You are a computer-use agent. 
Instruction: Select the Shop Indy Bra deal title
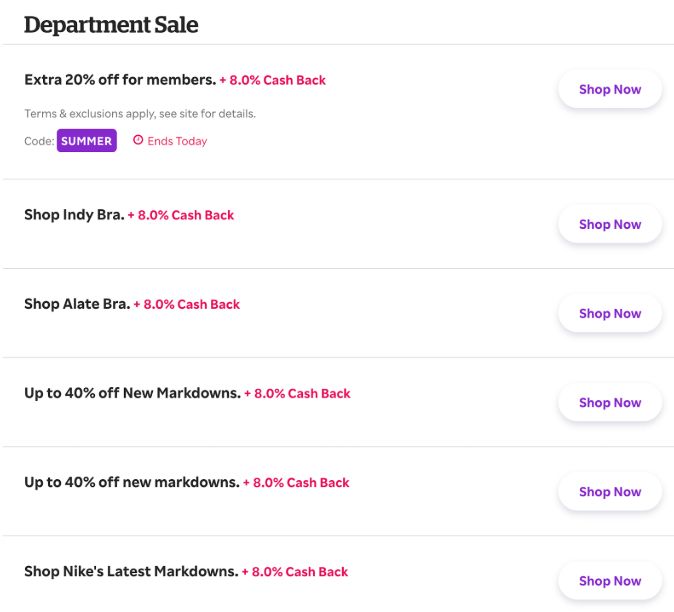(74, 215)
